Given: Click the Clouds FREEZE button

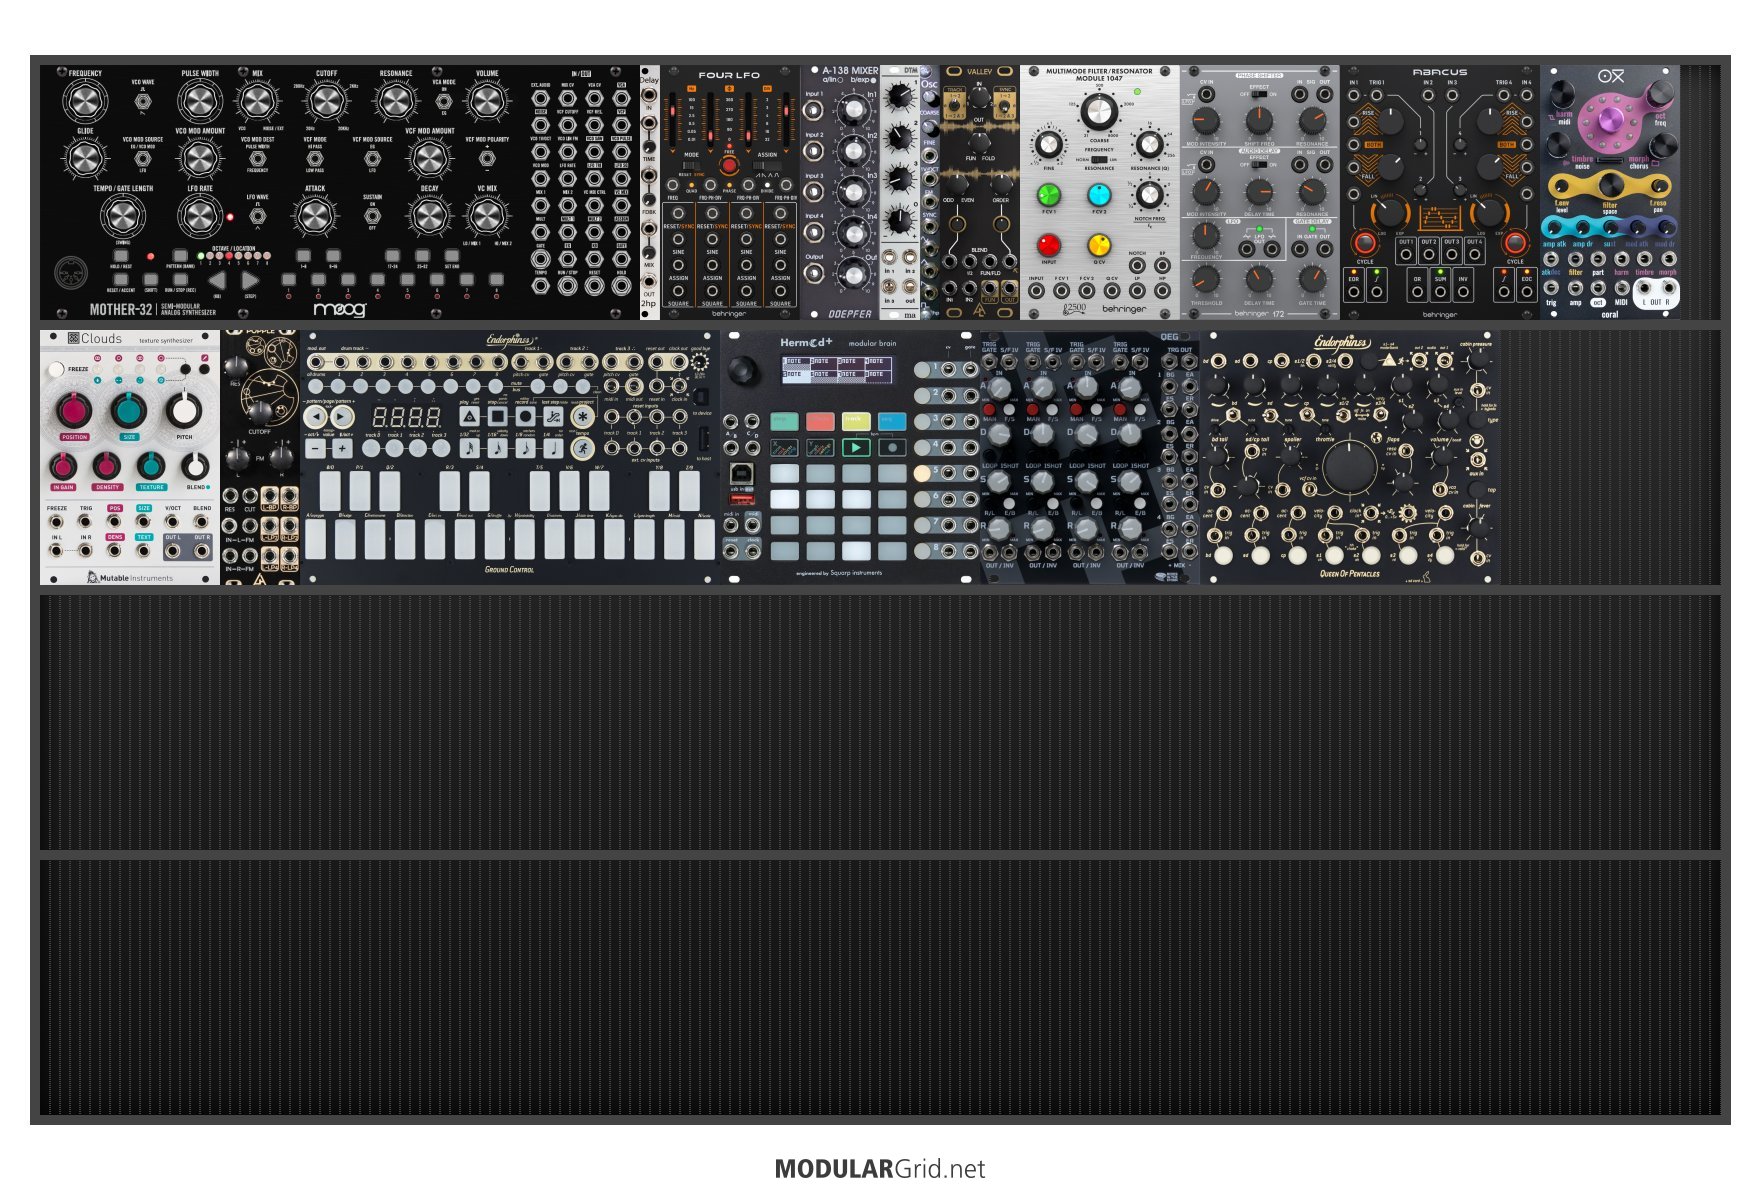Looking at the screenshot, I should click(56, 369).
